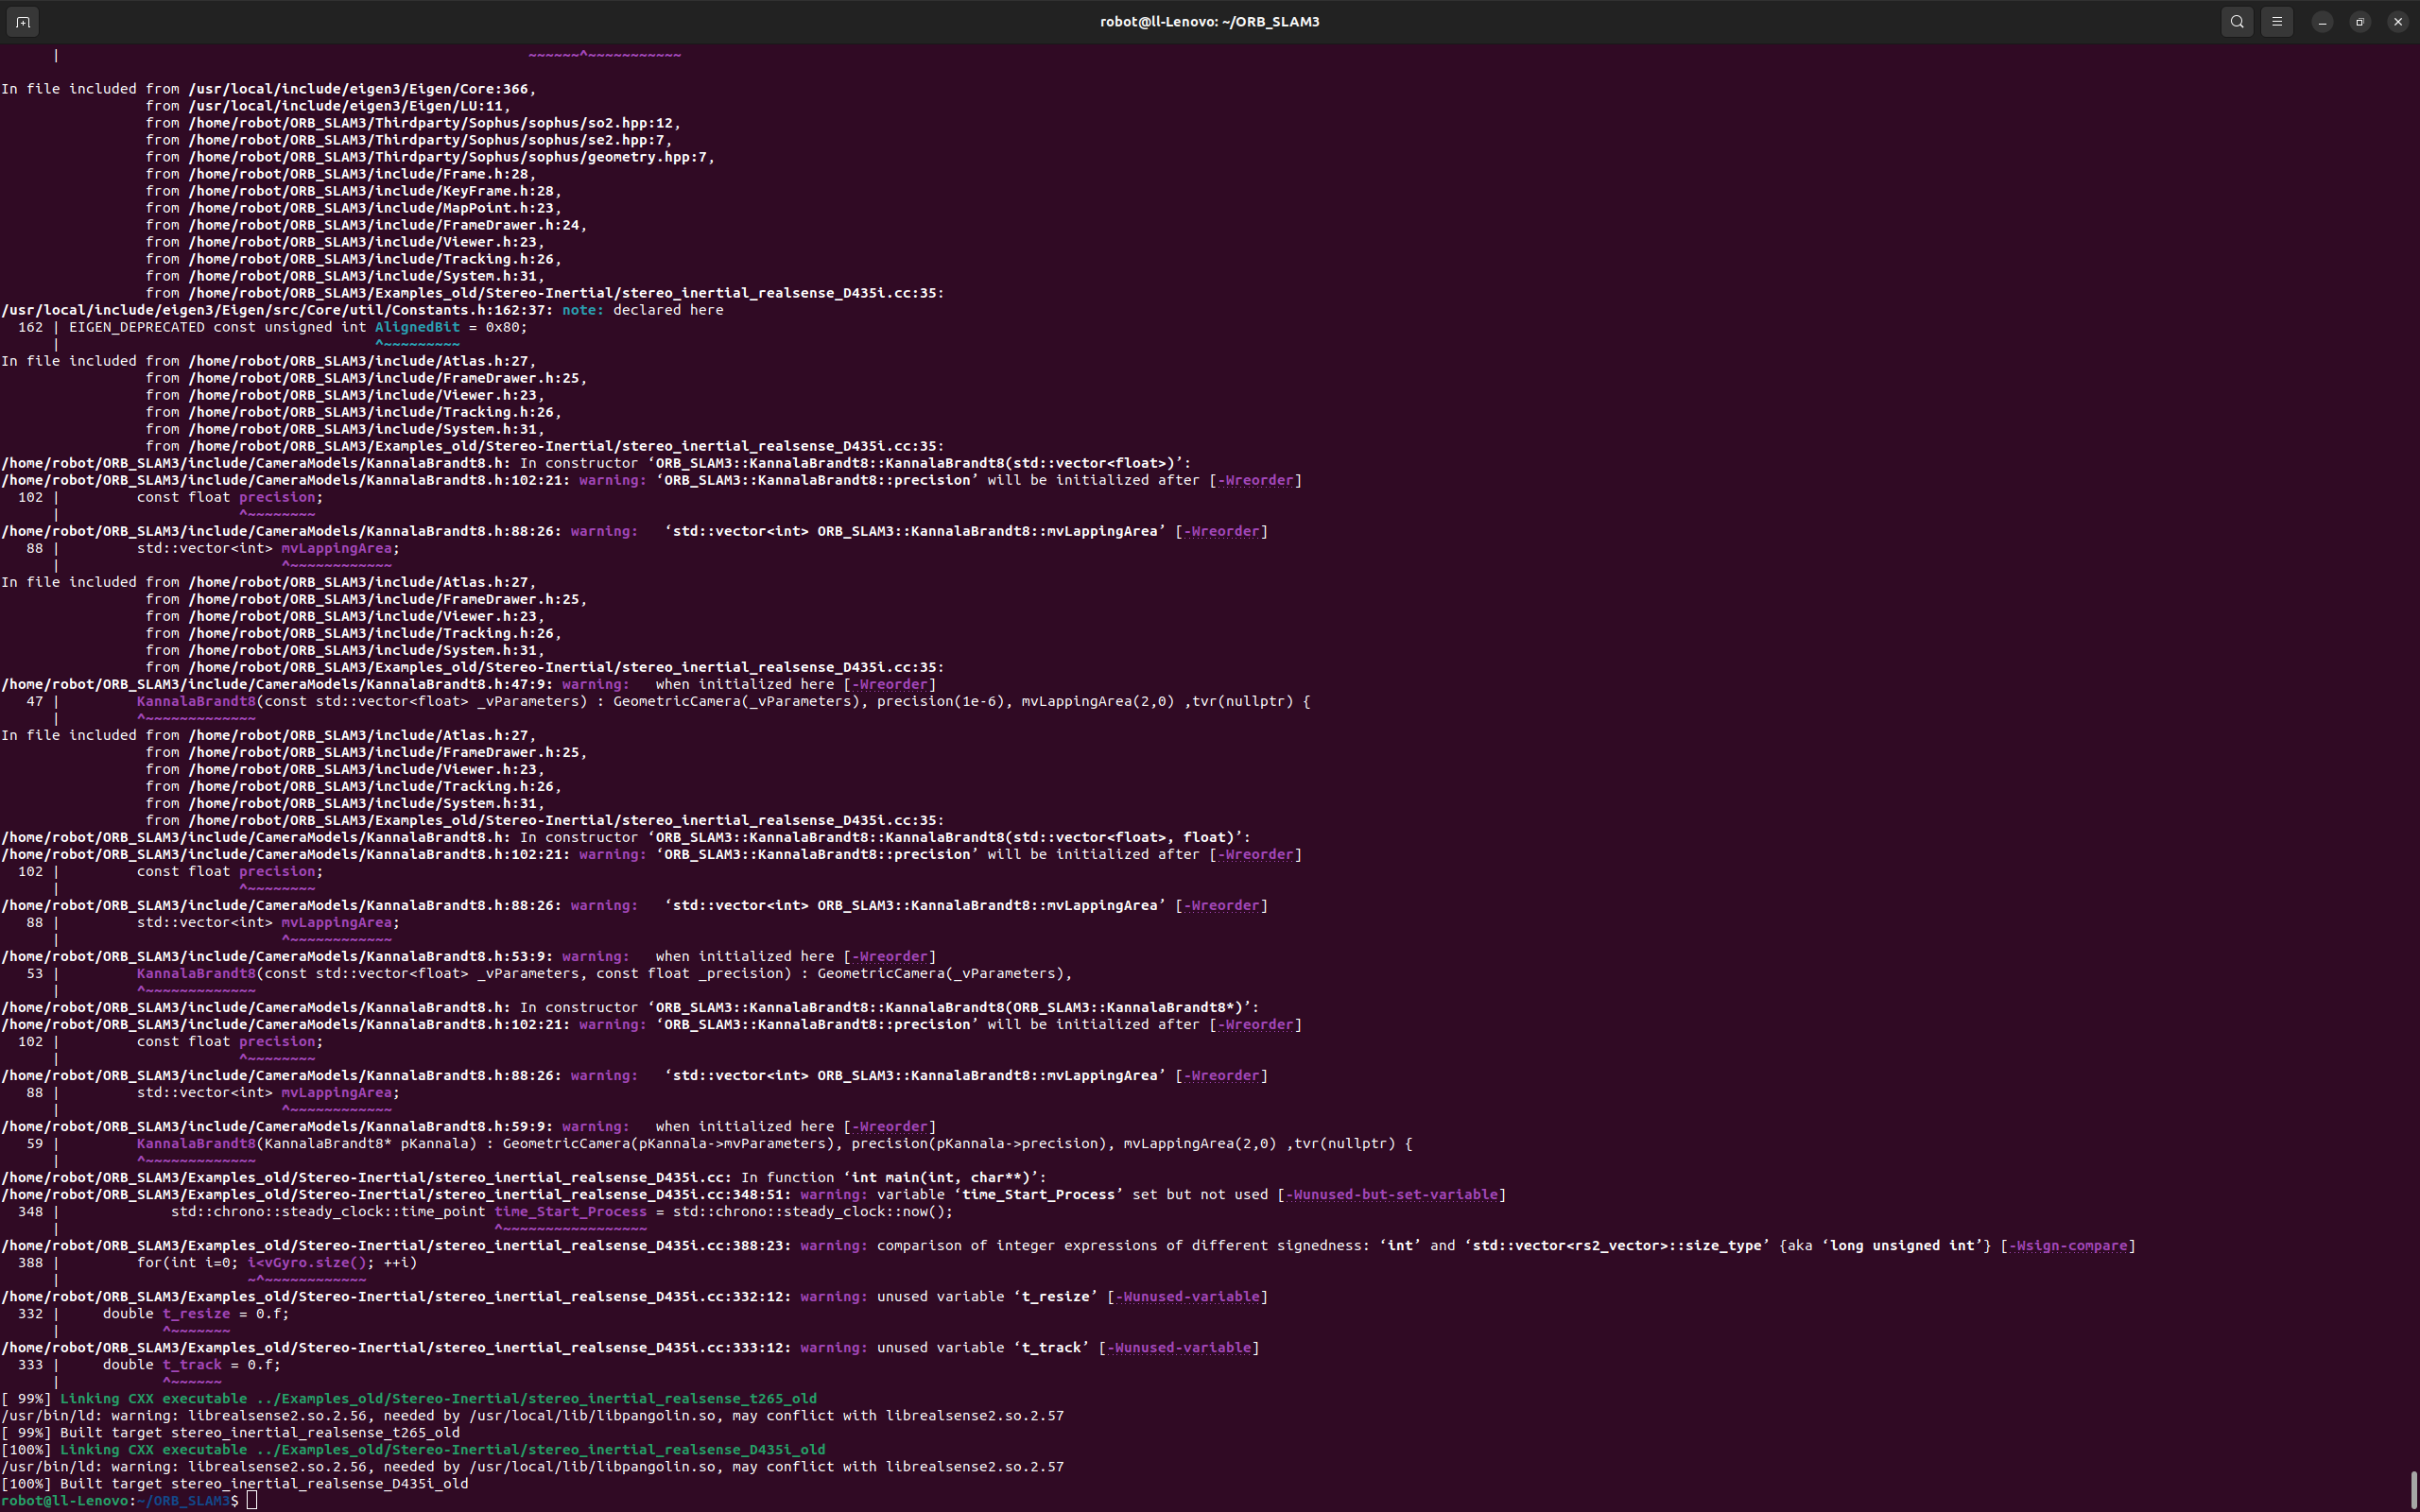Viewport: 2420px width, 1512px height.
Task: Click the Eigen/Core:366 include path
Action: [x=360, y=89]
